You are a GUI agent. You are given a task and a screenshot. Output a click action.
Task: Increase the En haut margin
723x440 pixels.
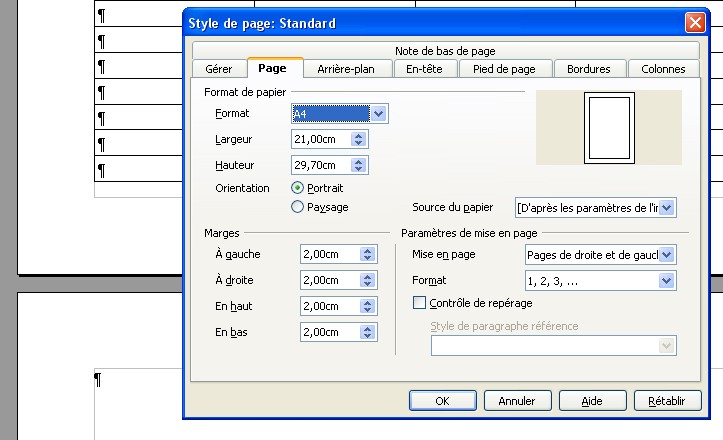tap(367, 303)
